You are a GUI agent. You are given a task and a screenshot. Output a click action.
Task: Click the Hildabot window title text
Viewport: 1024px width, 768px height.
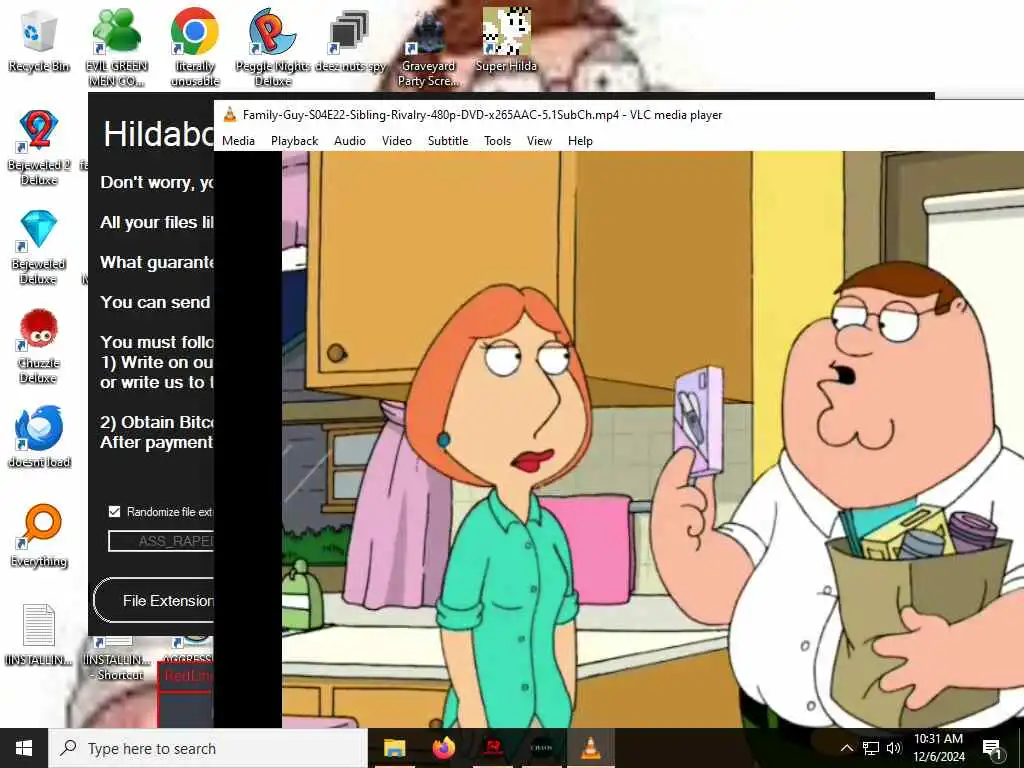coord(158,134)
